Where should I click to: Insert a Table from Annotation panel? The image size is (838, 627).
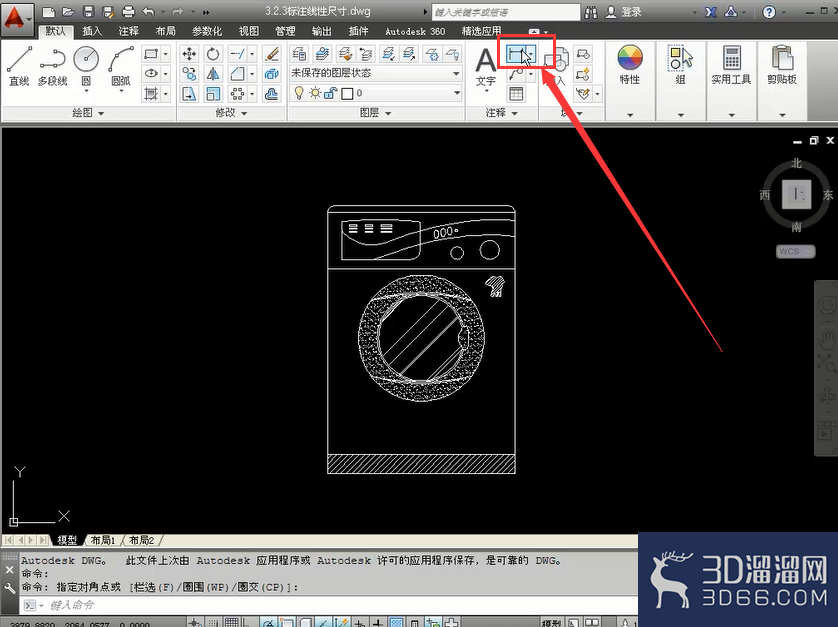(x=516, y=94)
